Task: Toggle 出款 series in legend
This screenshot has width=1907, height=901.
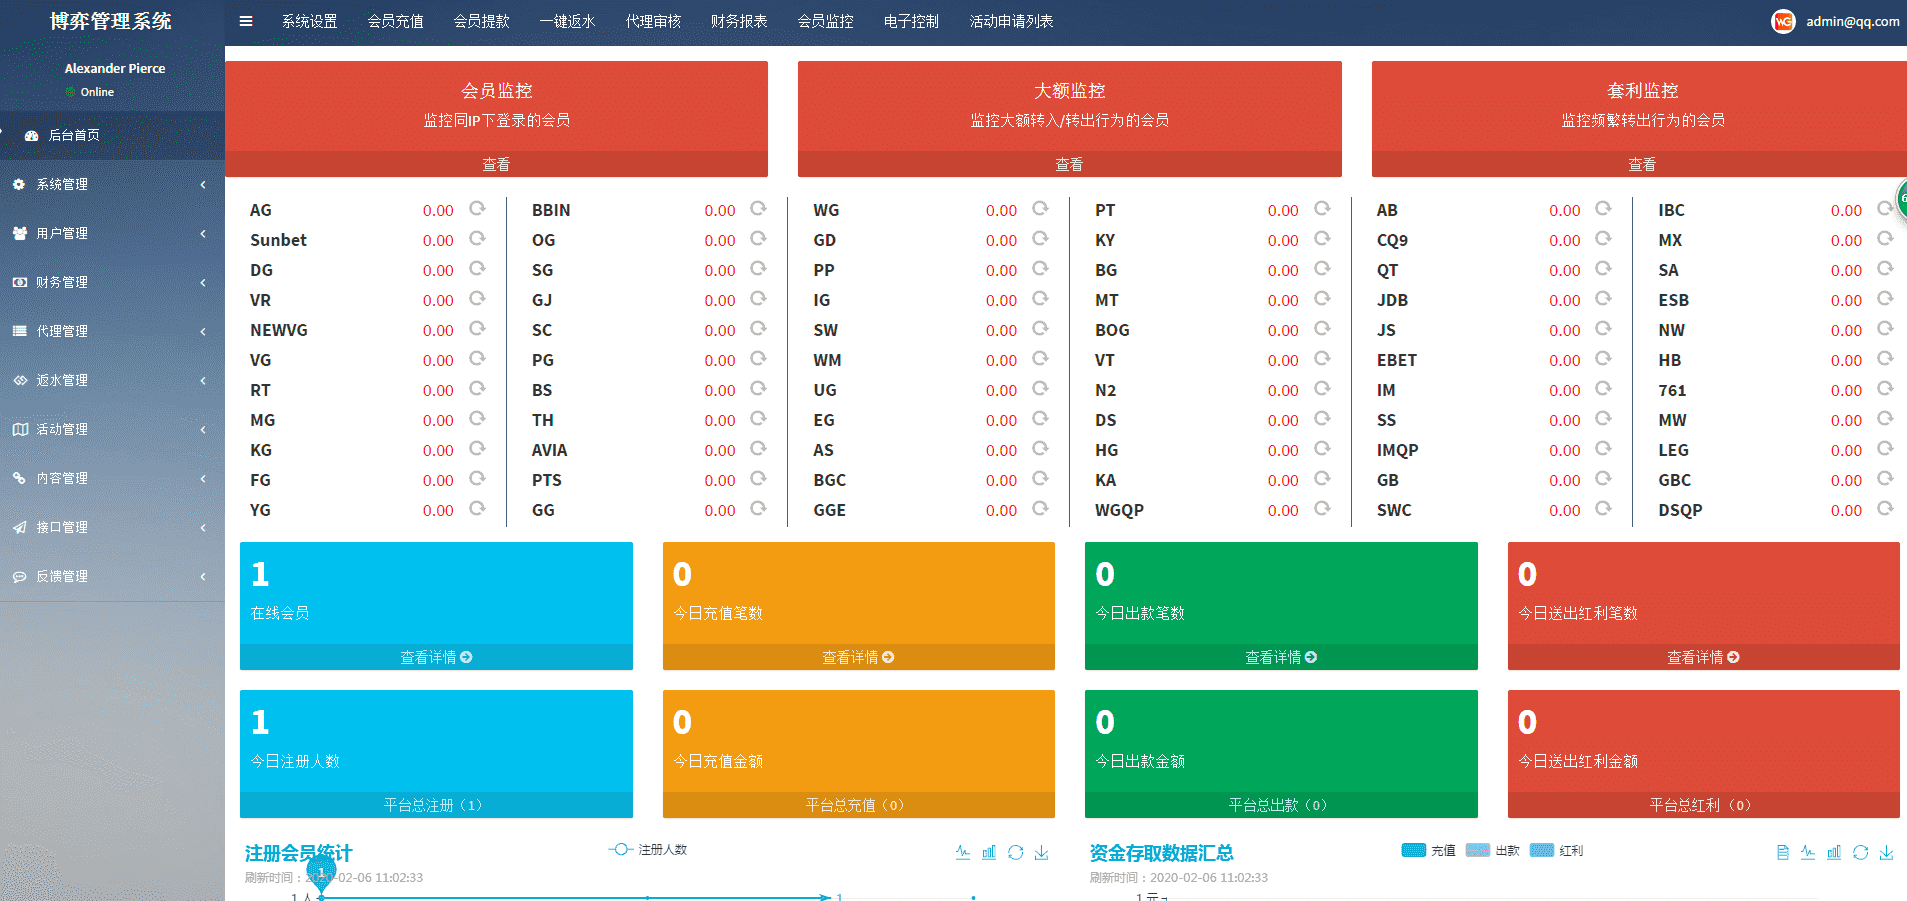Action: click(x=1492, y=850)
